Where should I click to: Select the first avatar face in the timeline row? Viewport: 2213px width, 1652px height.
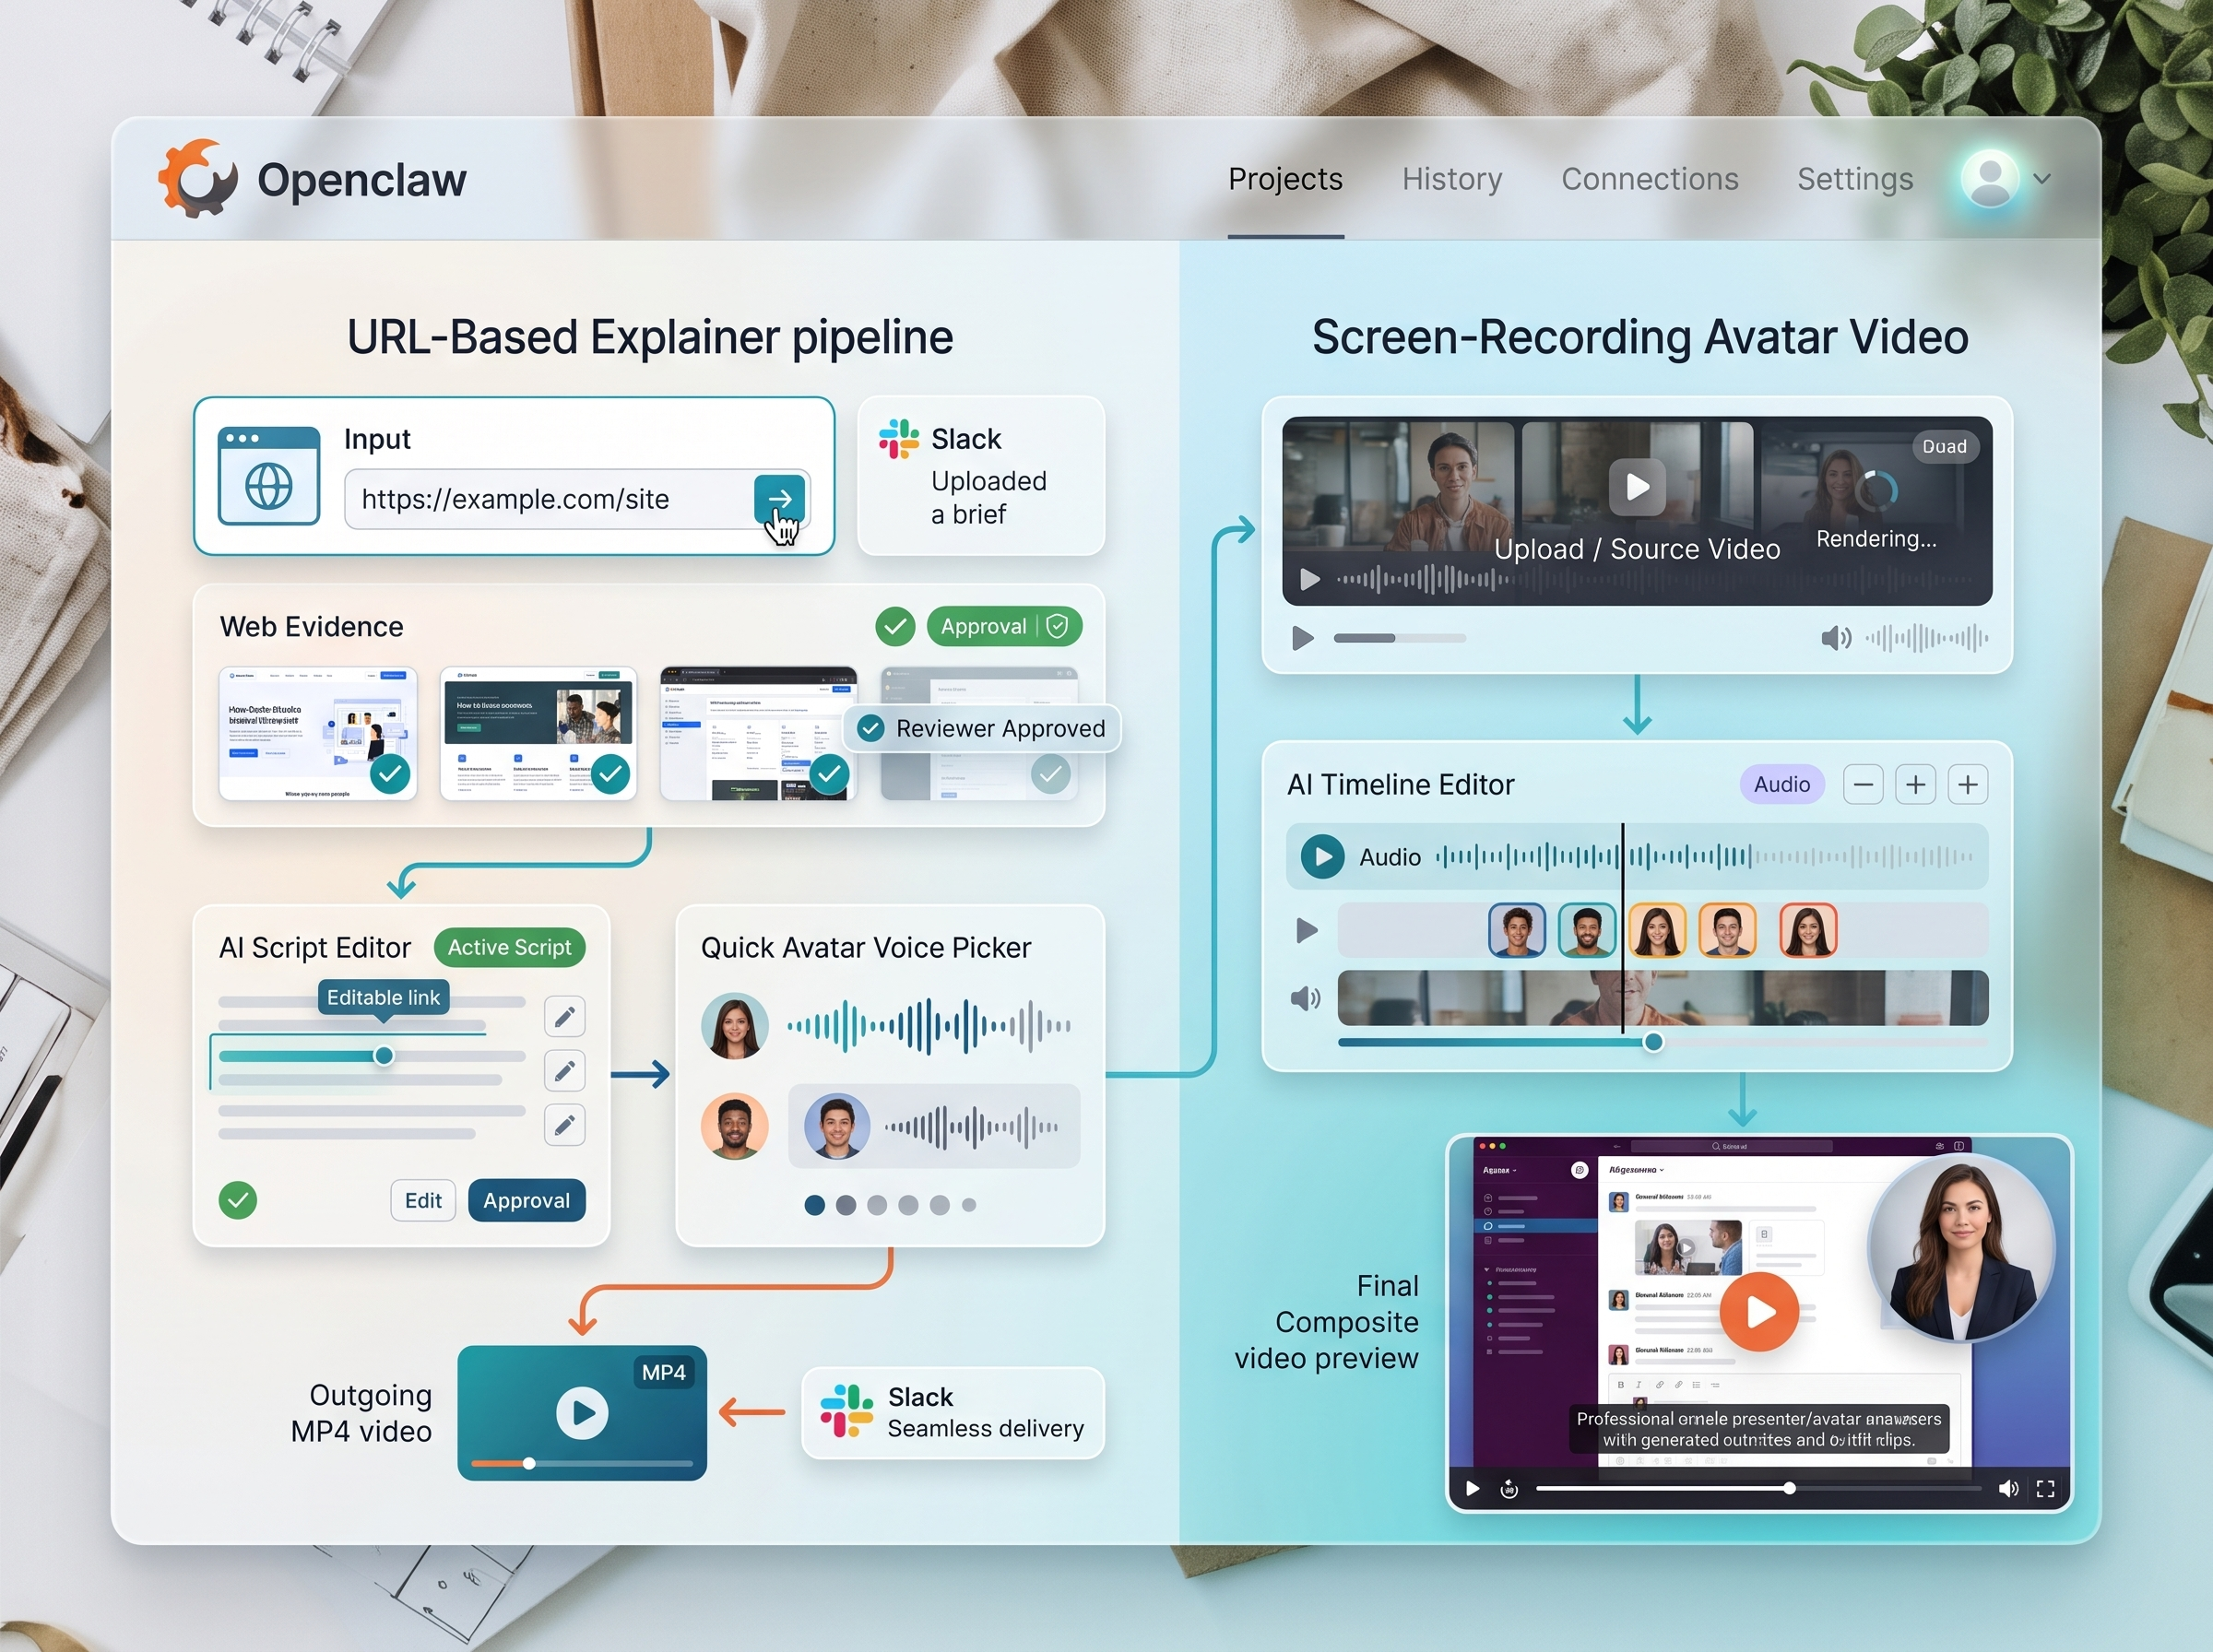tap(1517, 930)
